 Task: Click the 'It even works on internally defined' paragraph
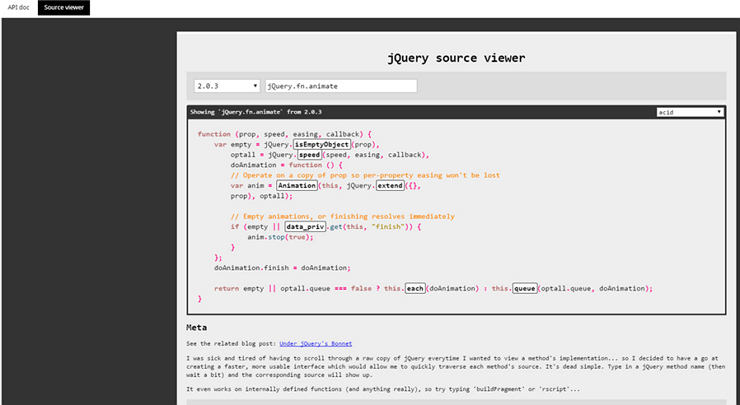(383, 389)
